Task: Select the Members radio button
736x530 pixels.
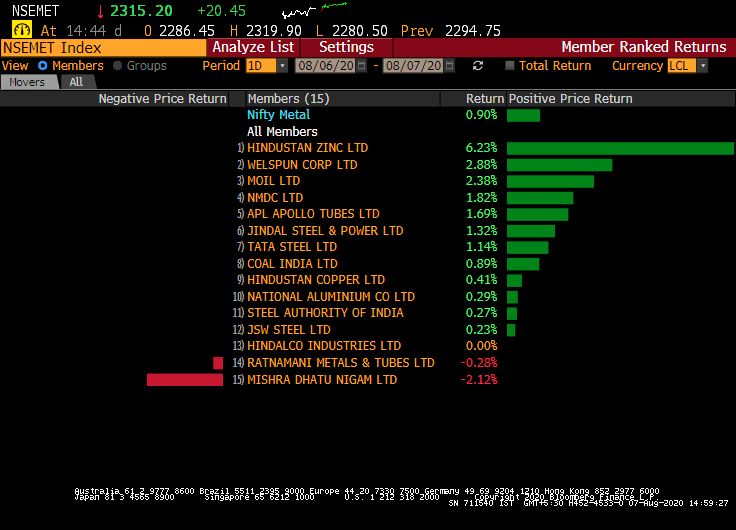Action: click(42, 66)
